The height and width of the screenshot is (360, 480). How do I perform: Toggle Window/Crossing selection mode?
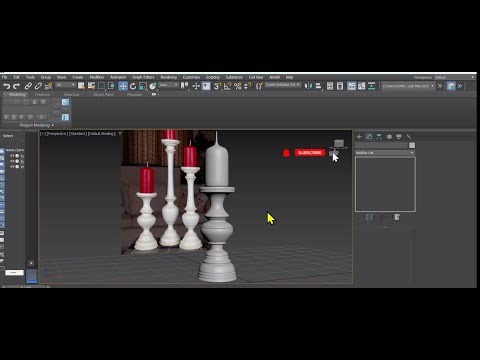[x=111, y=86]
